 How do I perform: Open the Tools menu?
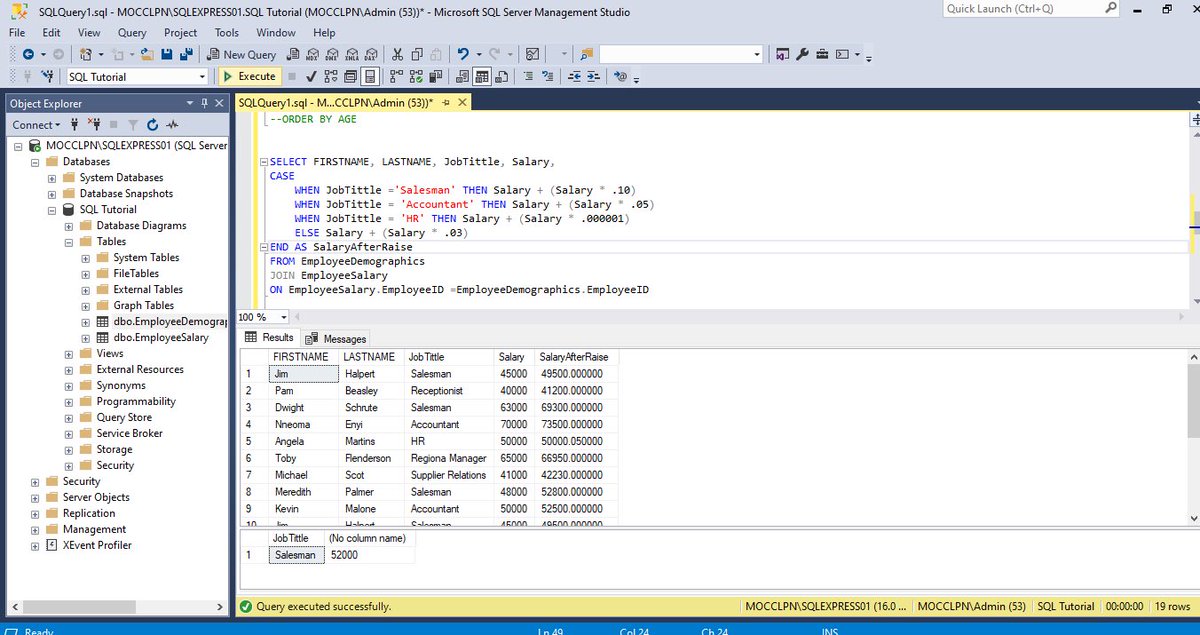227,32
